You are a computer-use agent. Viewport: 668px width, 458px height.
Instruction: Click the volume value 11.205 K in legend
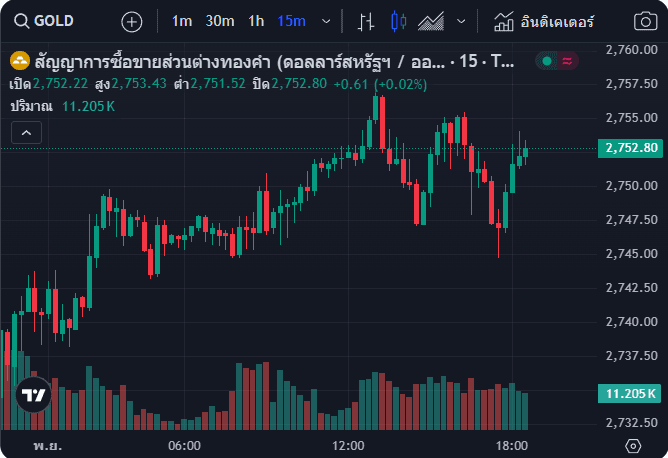click(89, 106)
